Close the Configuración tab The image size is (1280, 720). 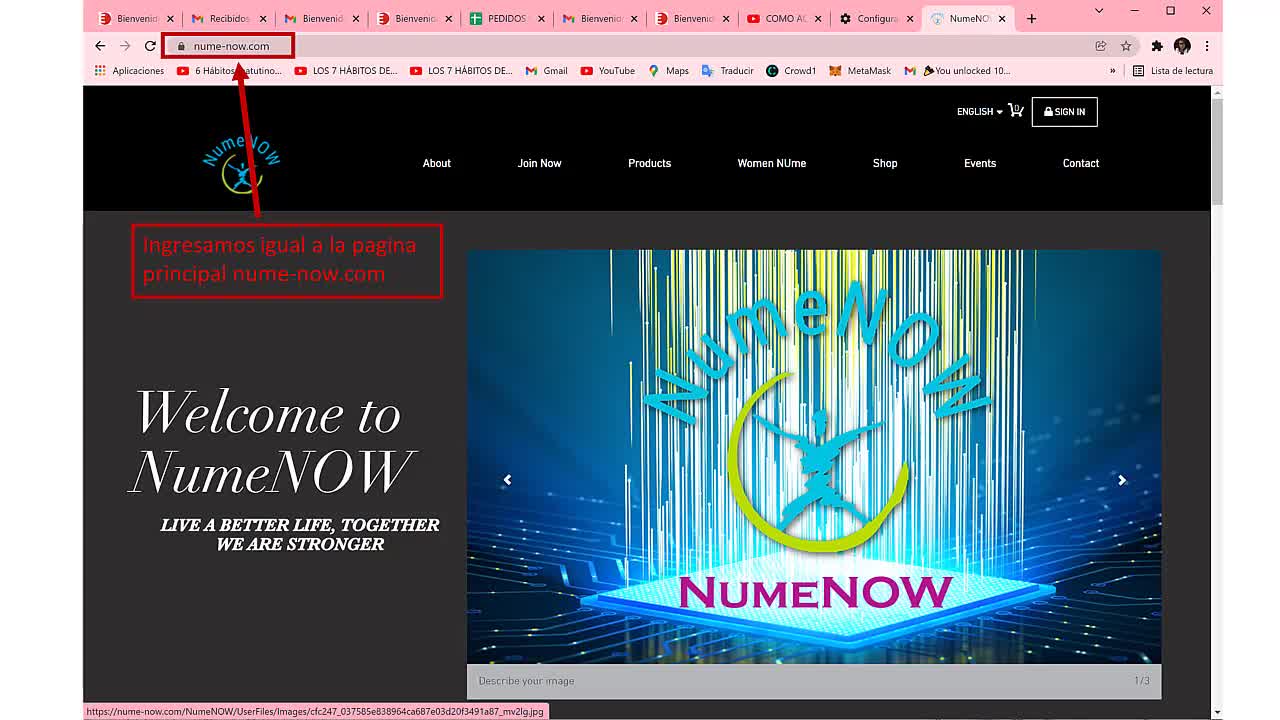click(x=910, y=18)
